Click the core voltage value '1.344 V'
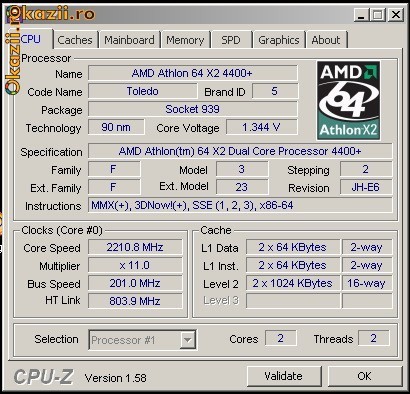 pos(261,127)
